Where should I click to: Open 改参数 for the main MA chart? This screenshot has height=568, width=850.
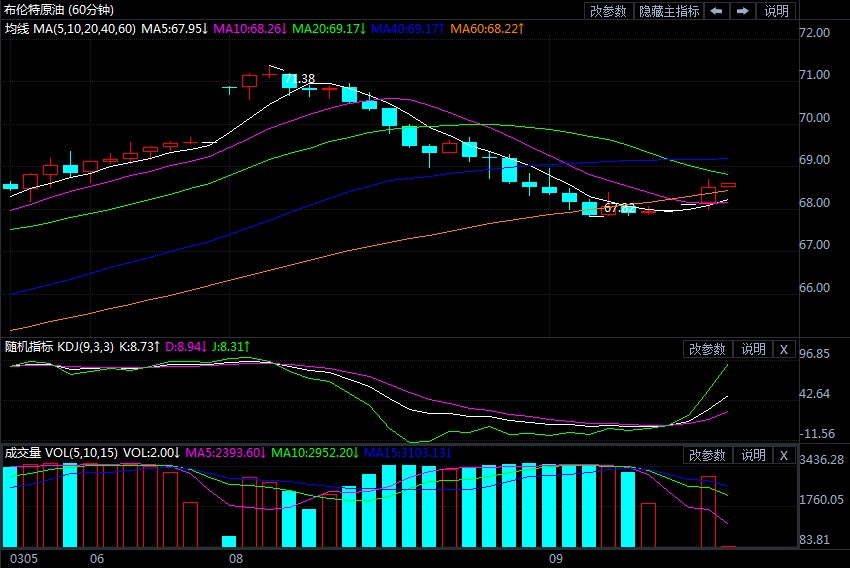coord(608,11)
